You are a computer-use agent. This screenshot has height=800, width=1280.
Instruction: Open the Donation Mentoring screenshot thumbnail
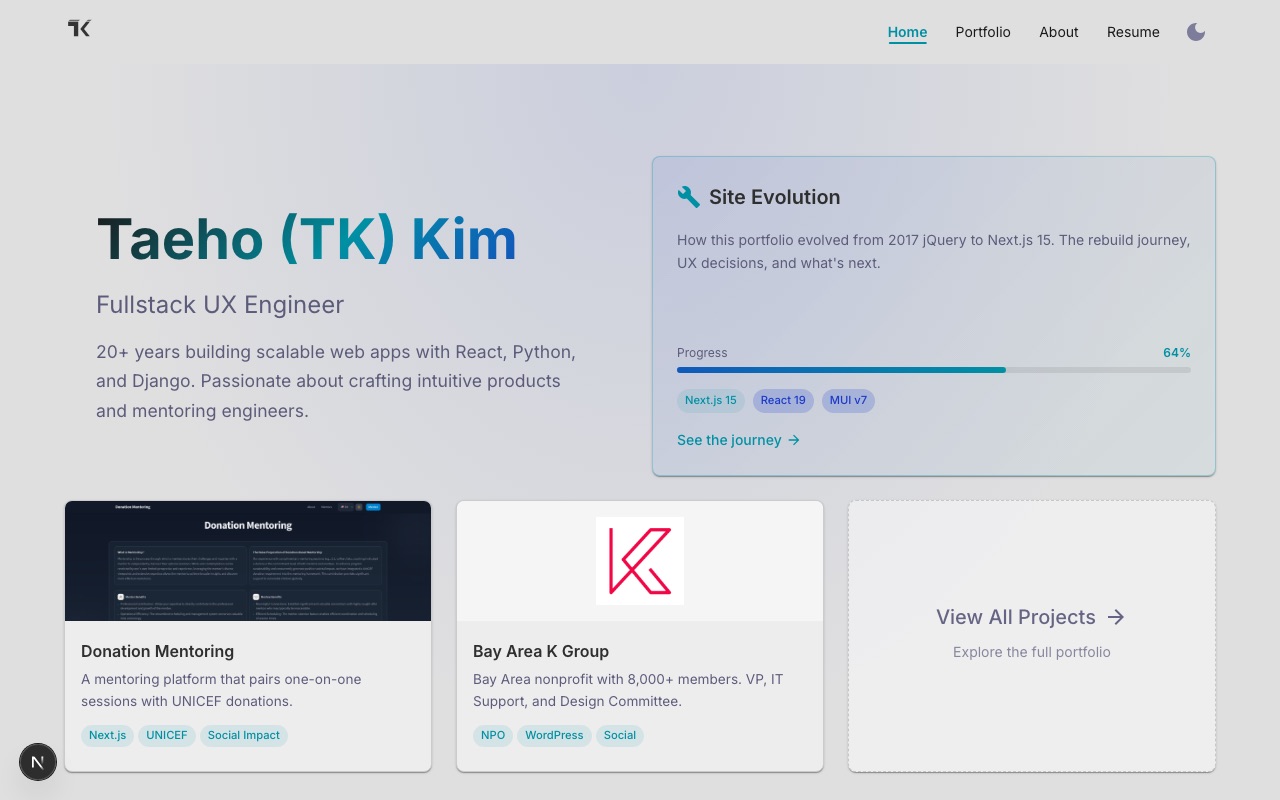(248, 561)
